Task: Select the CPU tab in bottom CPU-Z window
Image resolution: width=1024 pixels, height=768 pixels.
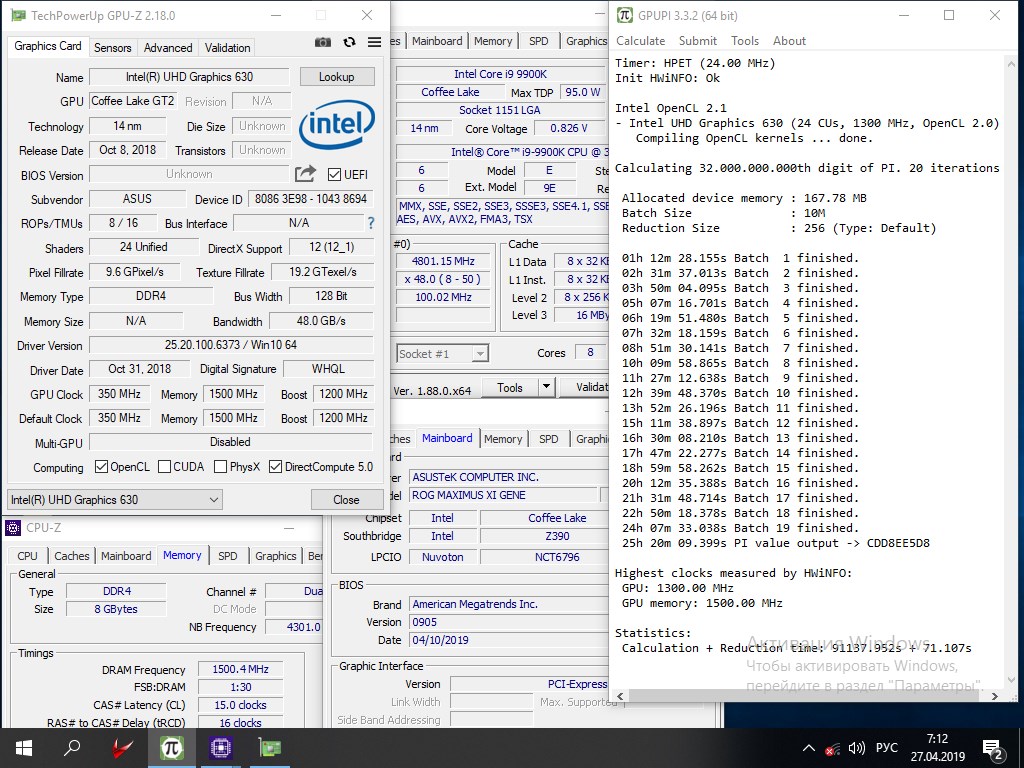Action: 27,556
